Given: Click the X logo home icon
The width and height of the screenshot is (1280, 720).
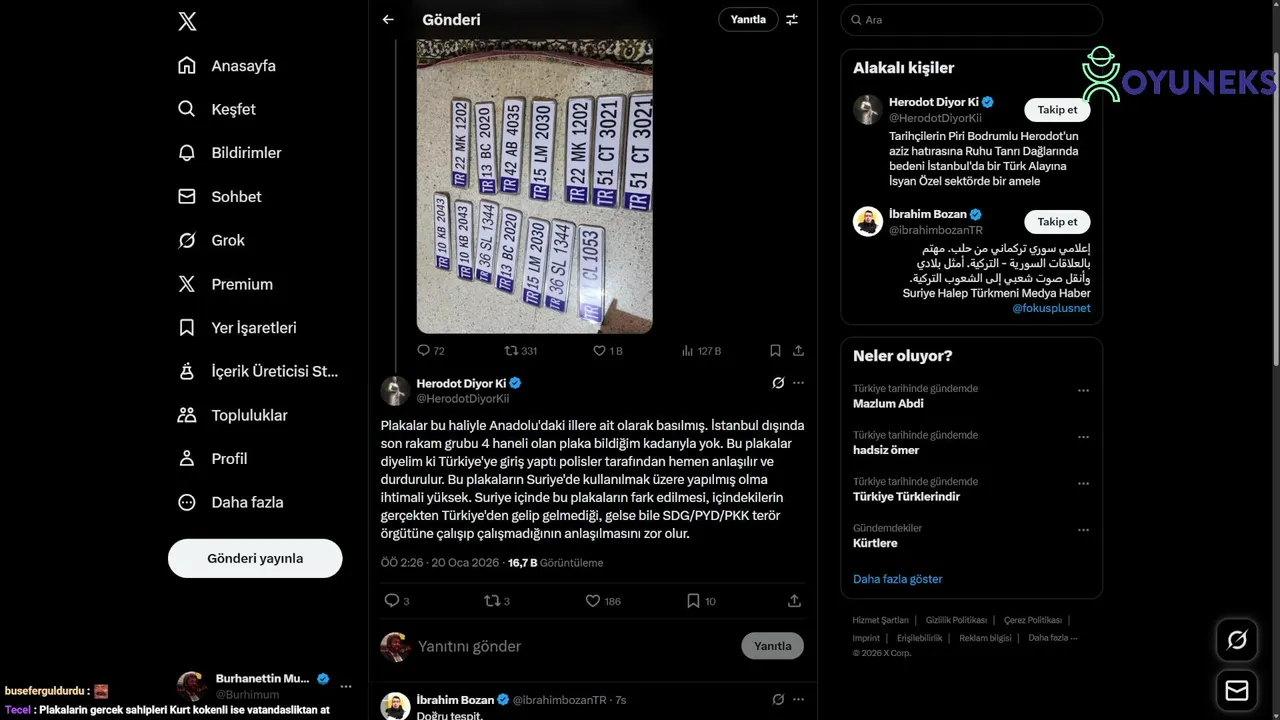Looking at the screenshot, I should click(x=187, y=21).
